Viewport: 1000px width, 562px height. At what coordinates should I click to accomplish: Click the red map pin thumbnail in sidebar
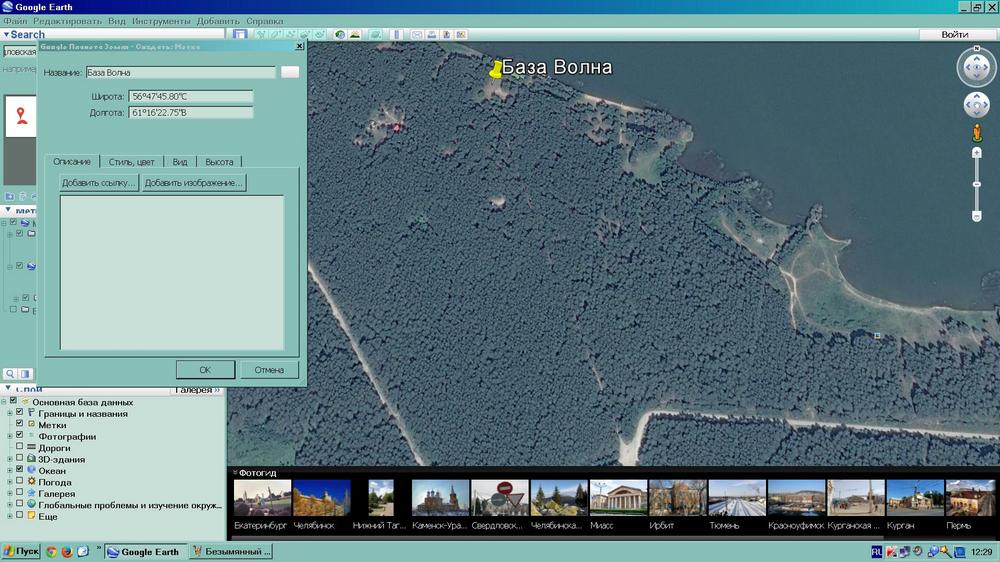[21, 115]
